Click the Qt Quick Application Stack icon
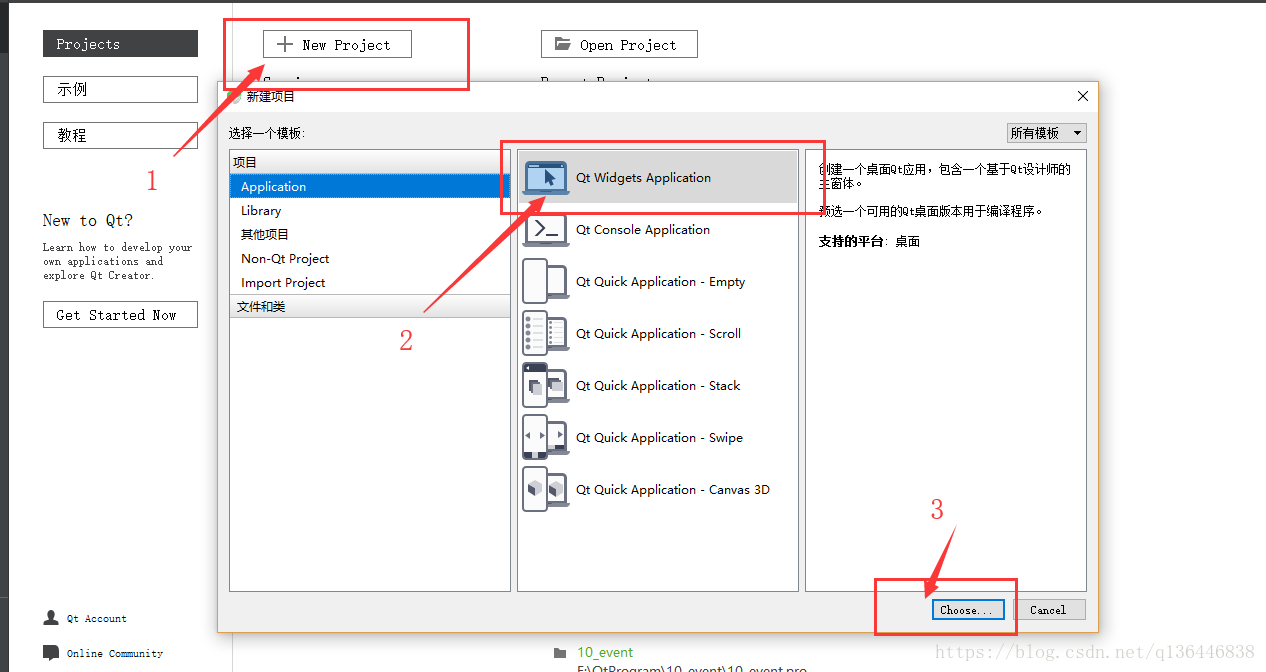 pyautogui.click(x=546, y=386)
